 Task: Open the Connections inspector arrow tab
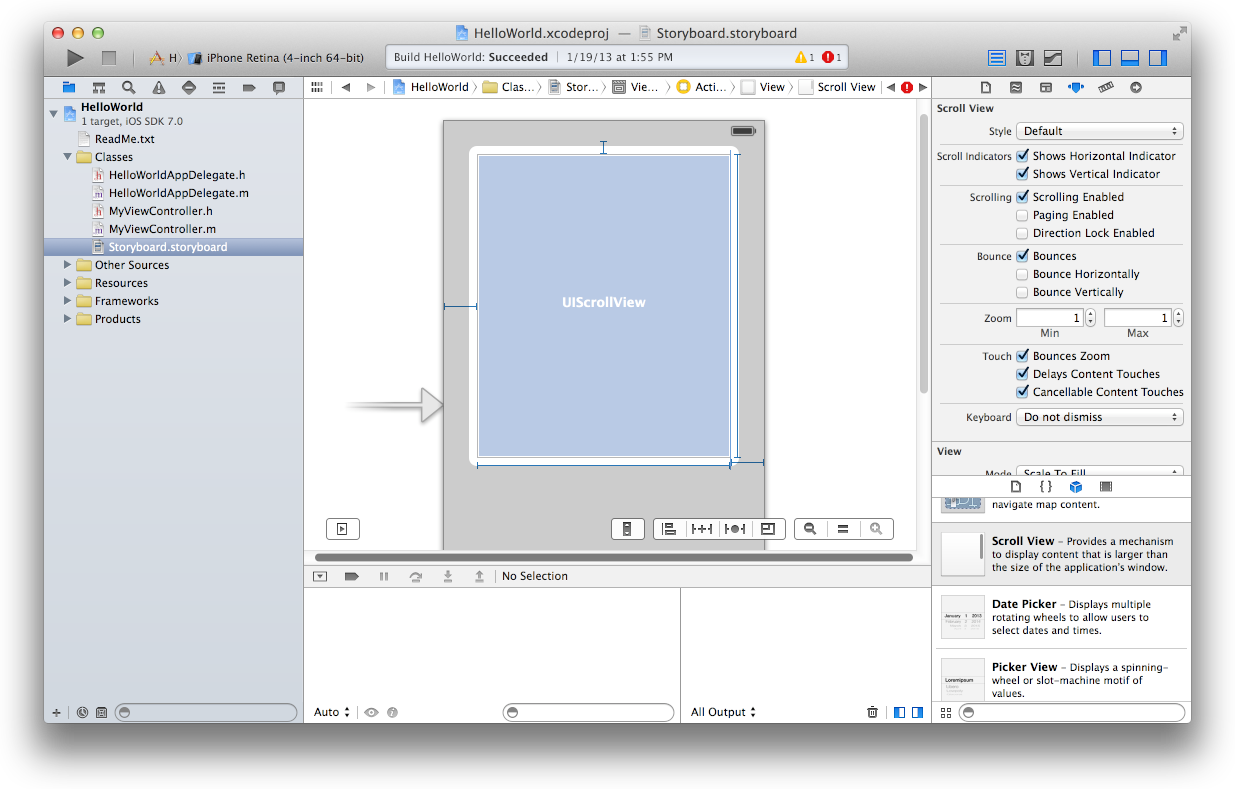pyautogui.click(x=1136, y=87)
